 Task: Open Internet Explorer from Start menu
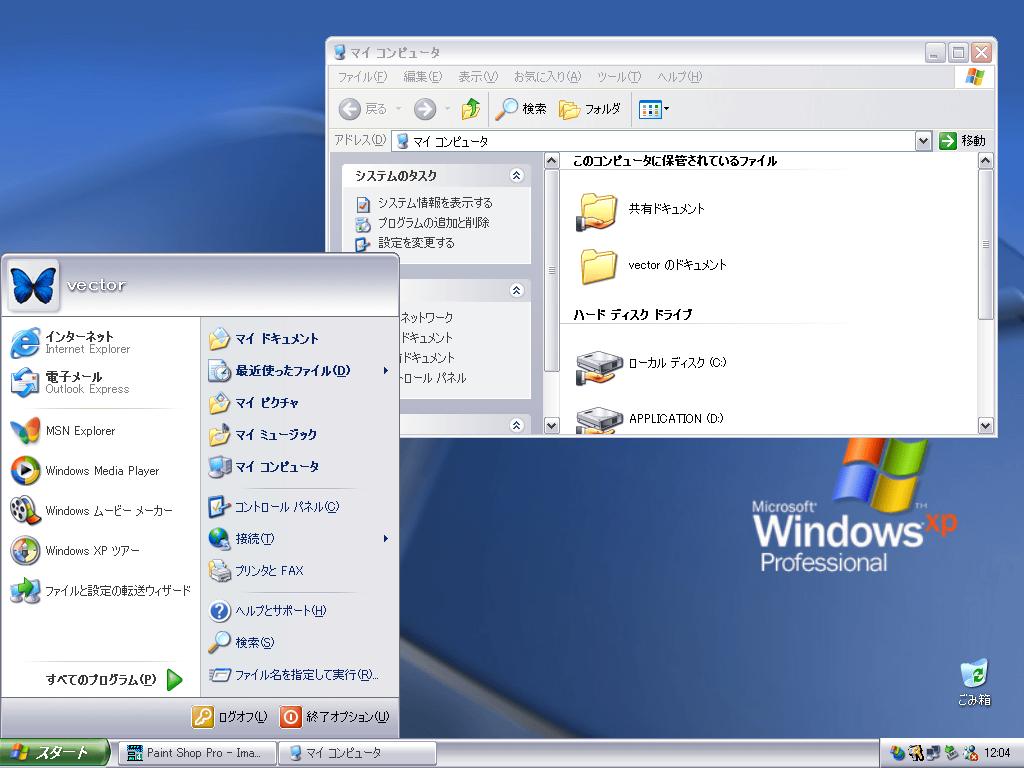coord(71,343)
